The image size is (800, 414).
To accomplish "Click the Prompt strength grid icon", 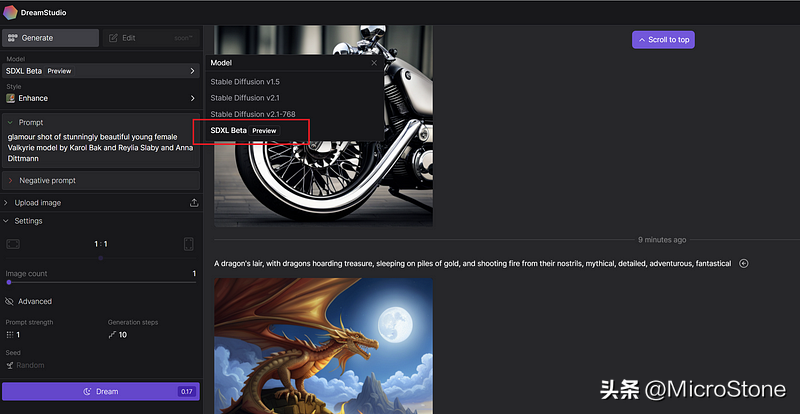I will (10, 335).
